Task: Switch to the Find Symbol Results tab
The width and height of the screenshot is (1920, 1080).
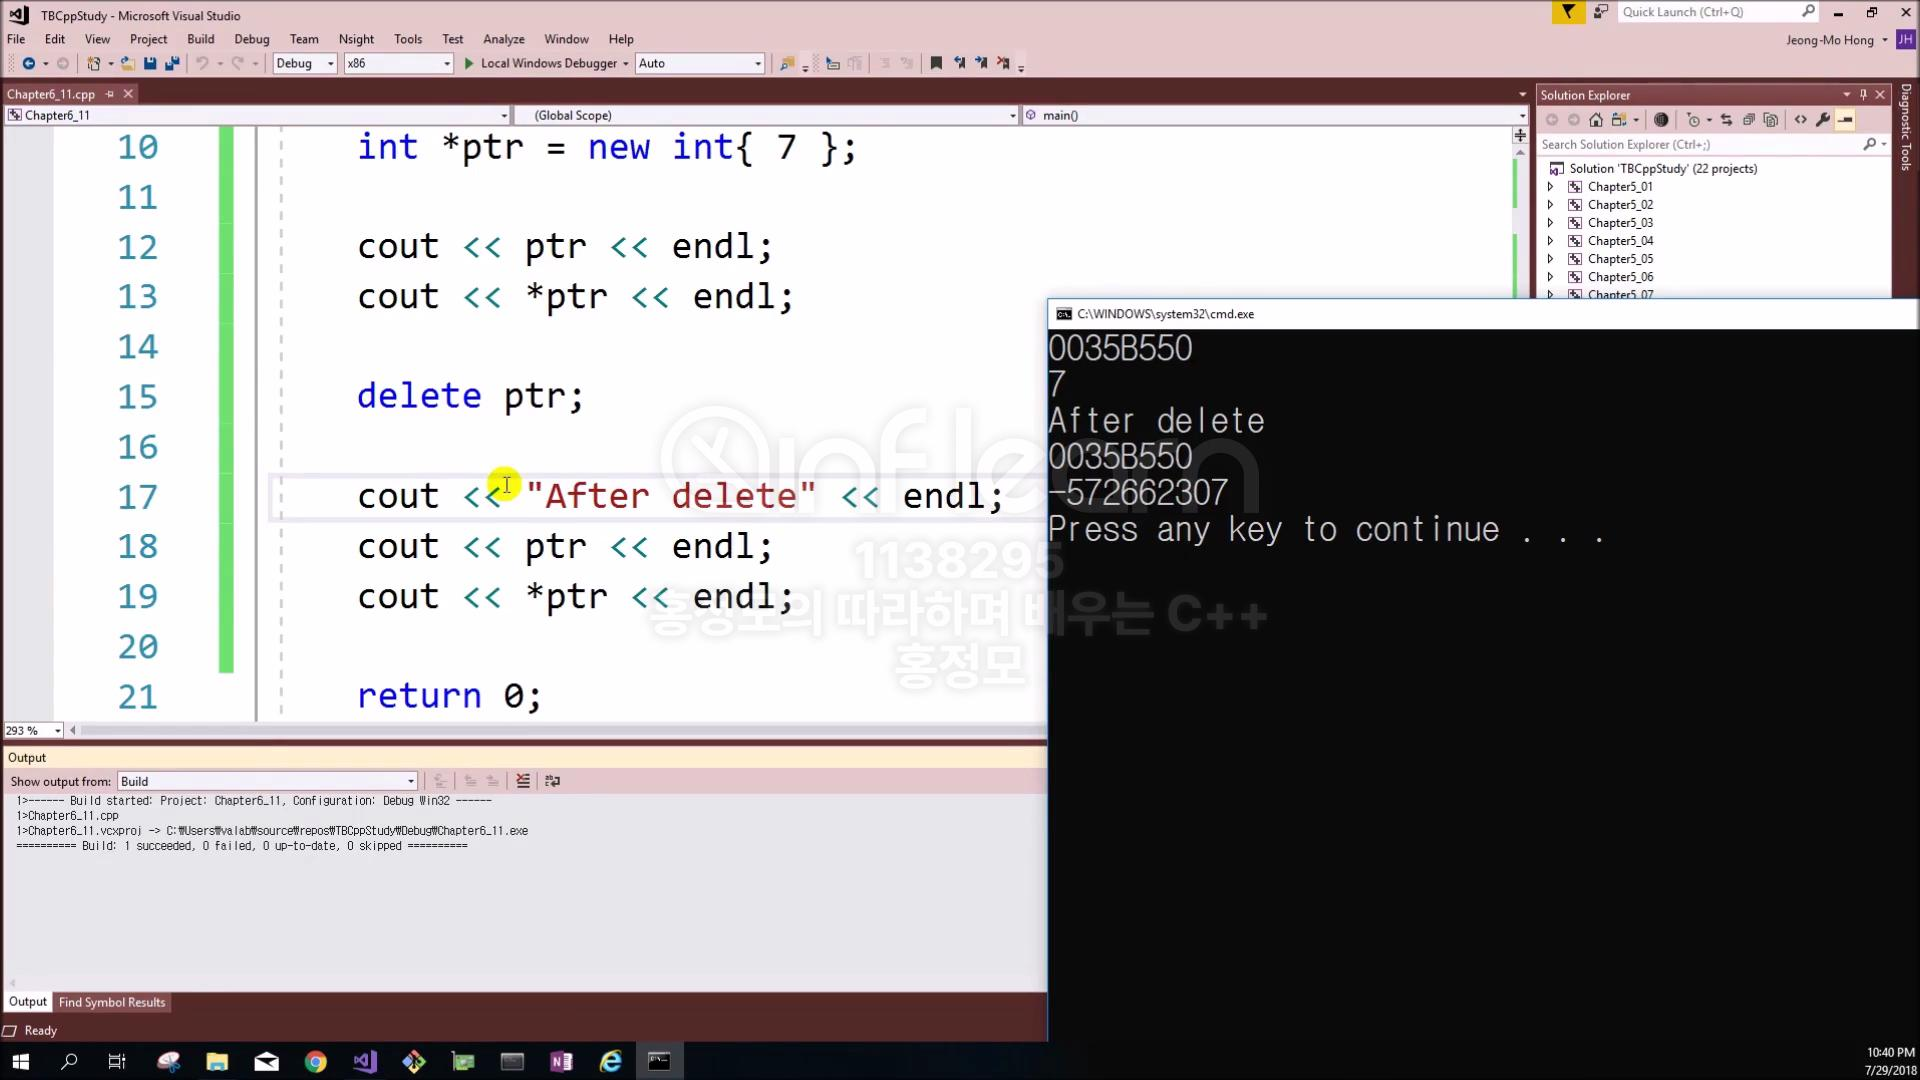Action: pos(112,1002)
